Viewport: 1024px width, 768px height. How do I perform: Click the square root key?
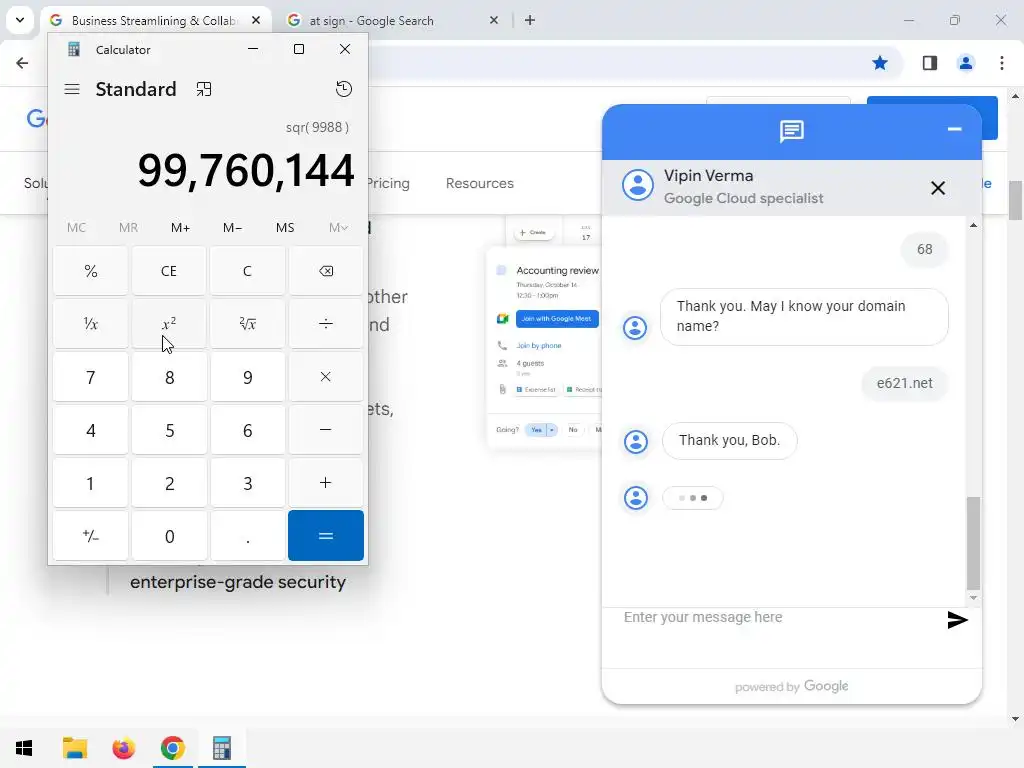[248, 324]
